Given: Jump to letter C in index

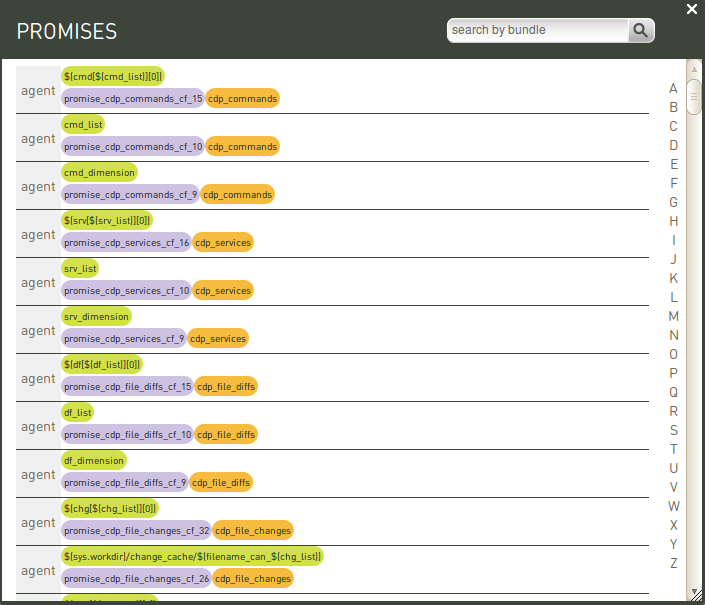Looking at the screenshot, I should click(x=673, y=126).
